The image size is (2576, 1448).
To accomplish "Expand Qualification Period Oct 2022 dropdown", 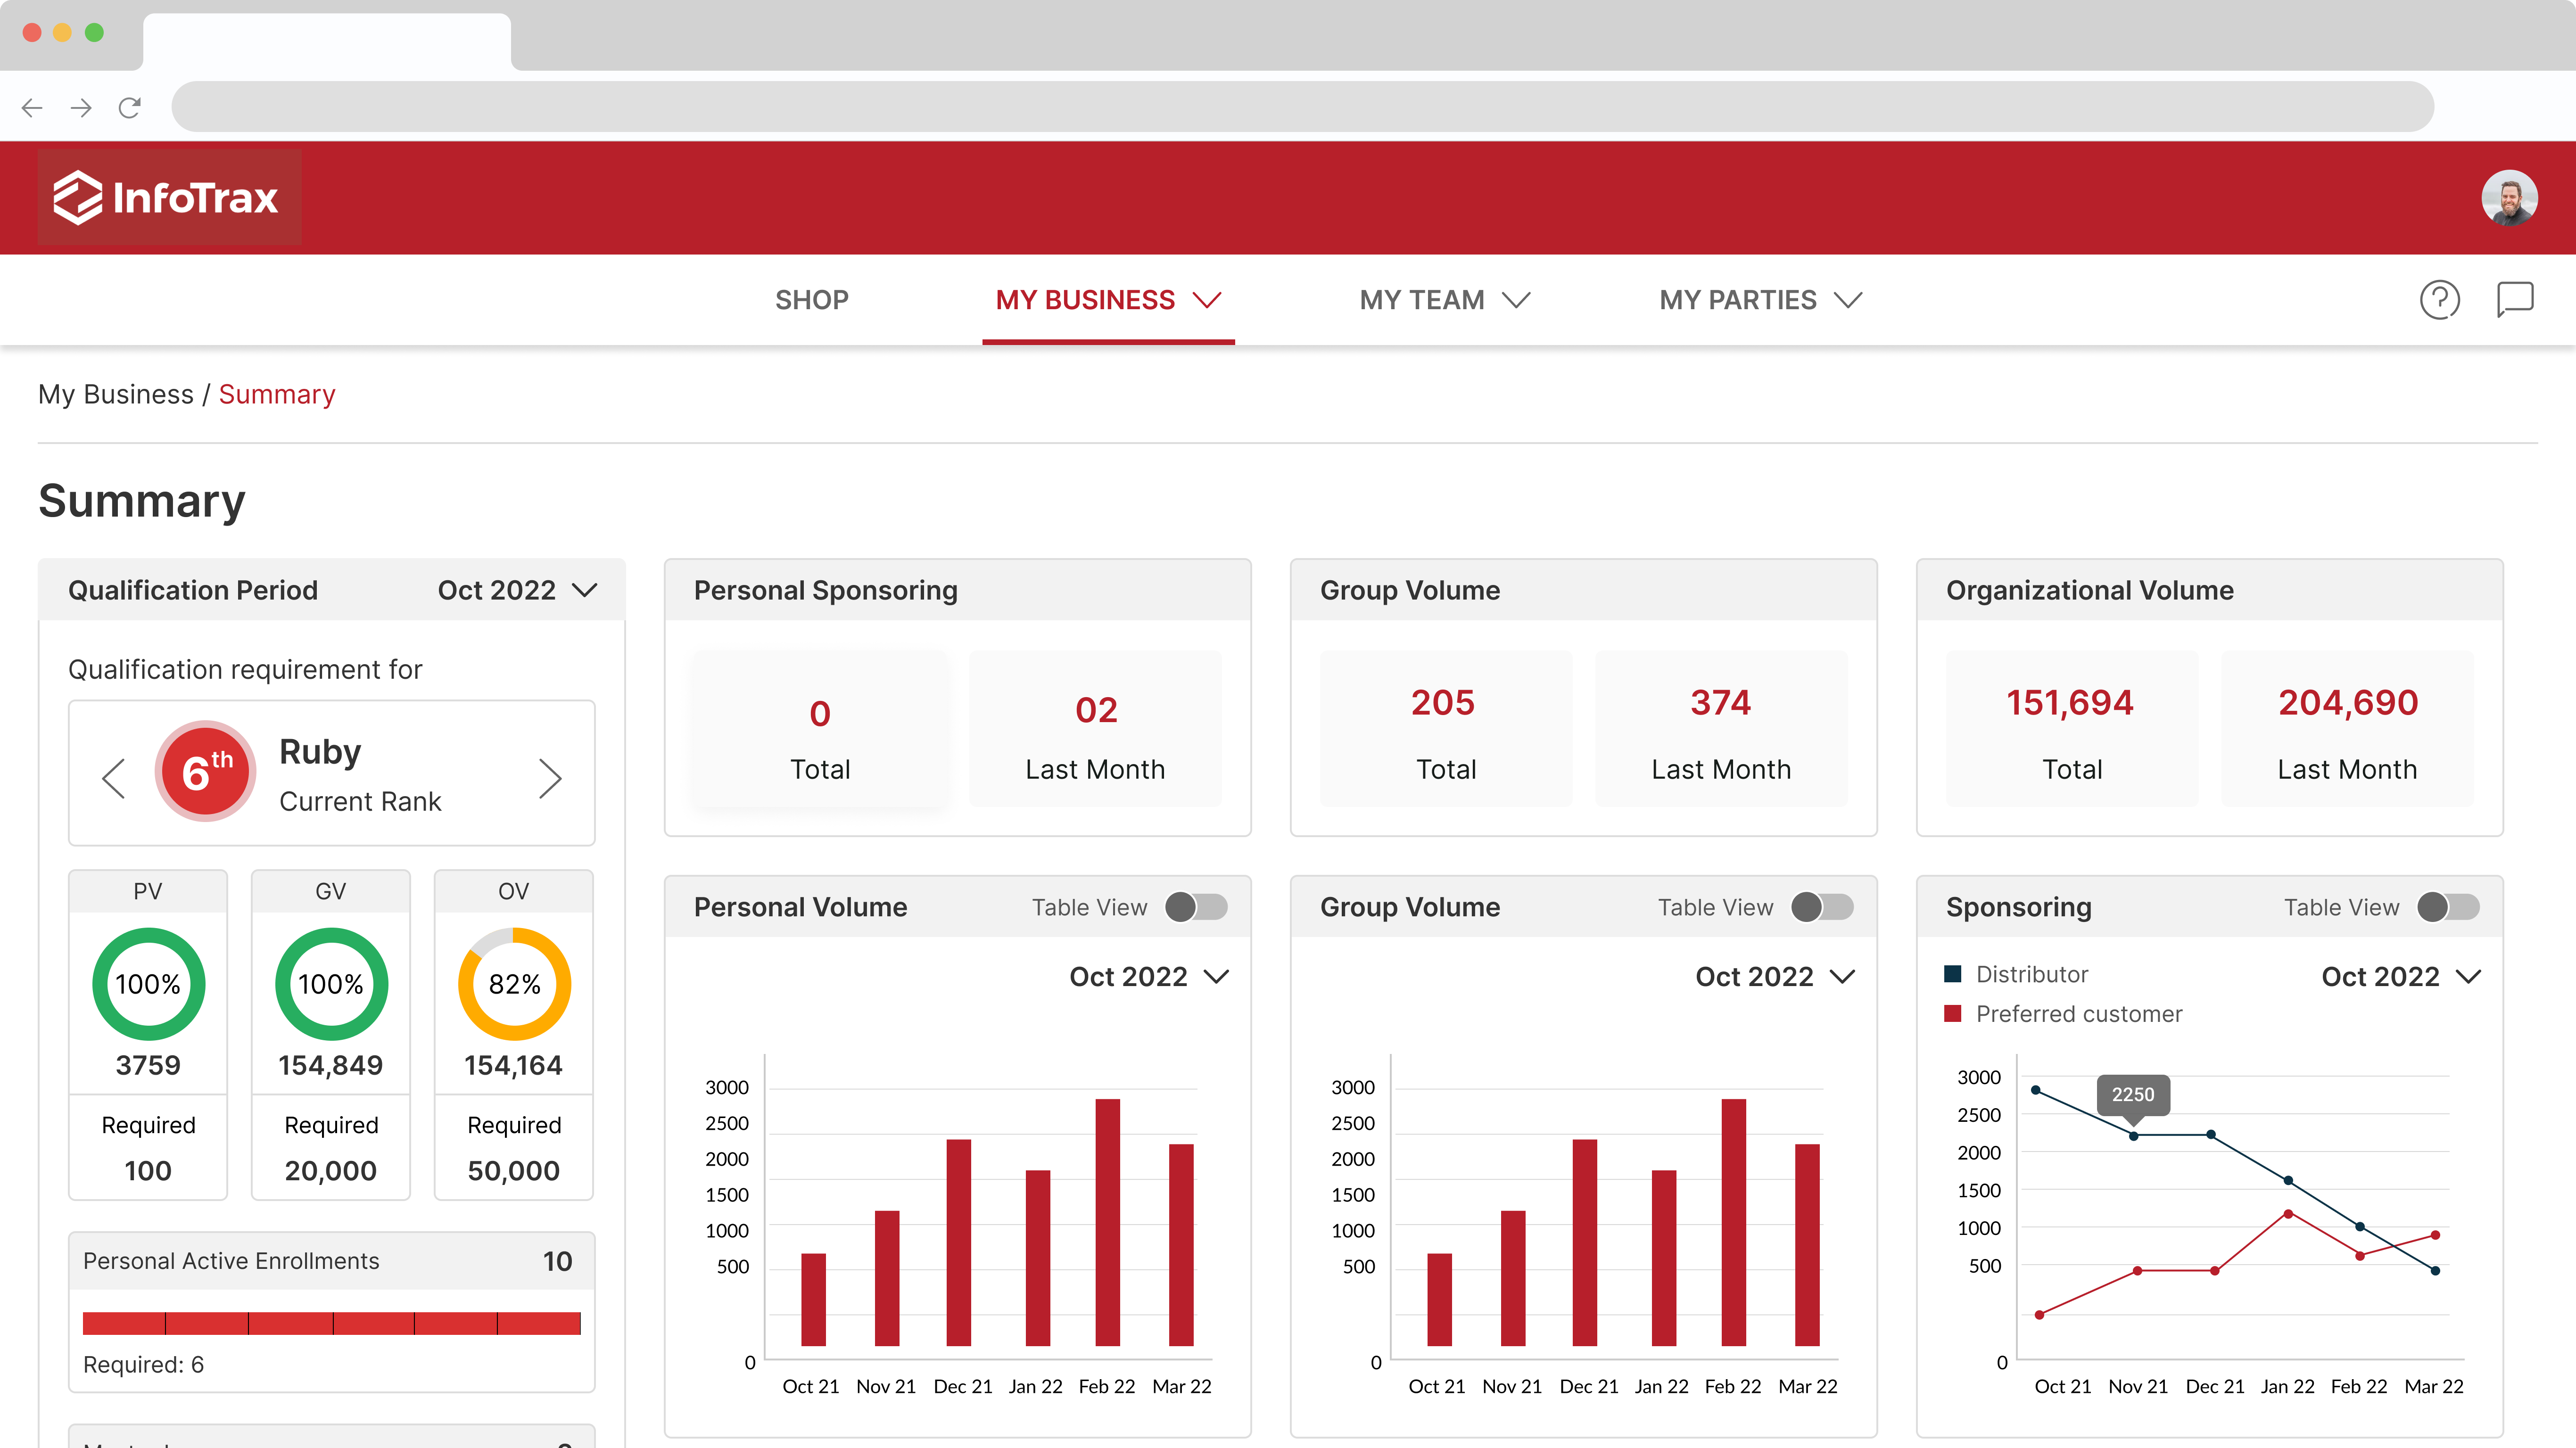I will click(517, 590).
